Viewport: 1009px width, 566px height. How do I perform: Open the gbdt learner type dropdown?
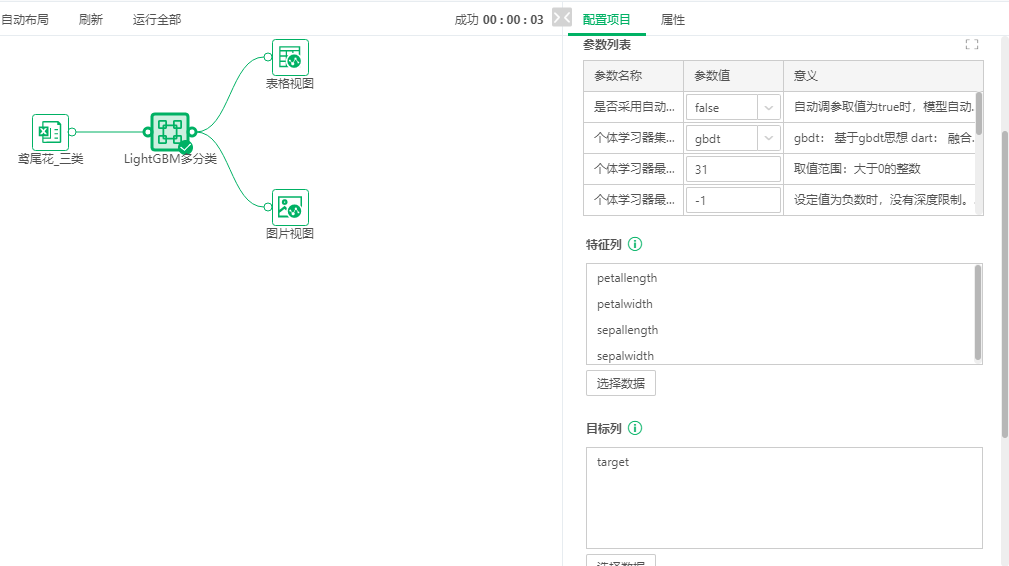[x=733, y=138]
